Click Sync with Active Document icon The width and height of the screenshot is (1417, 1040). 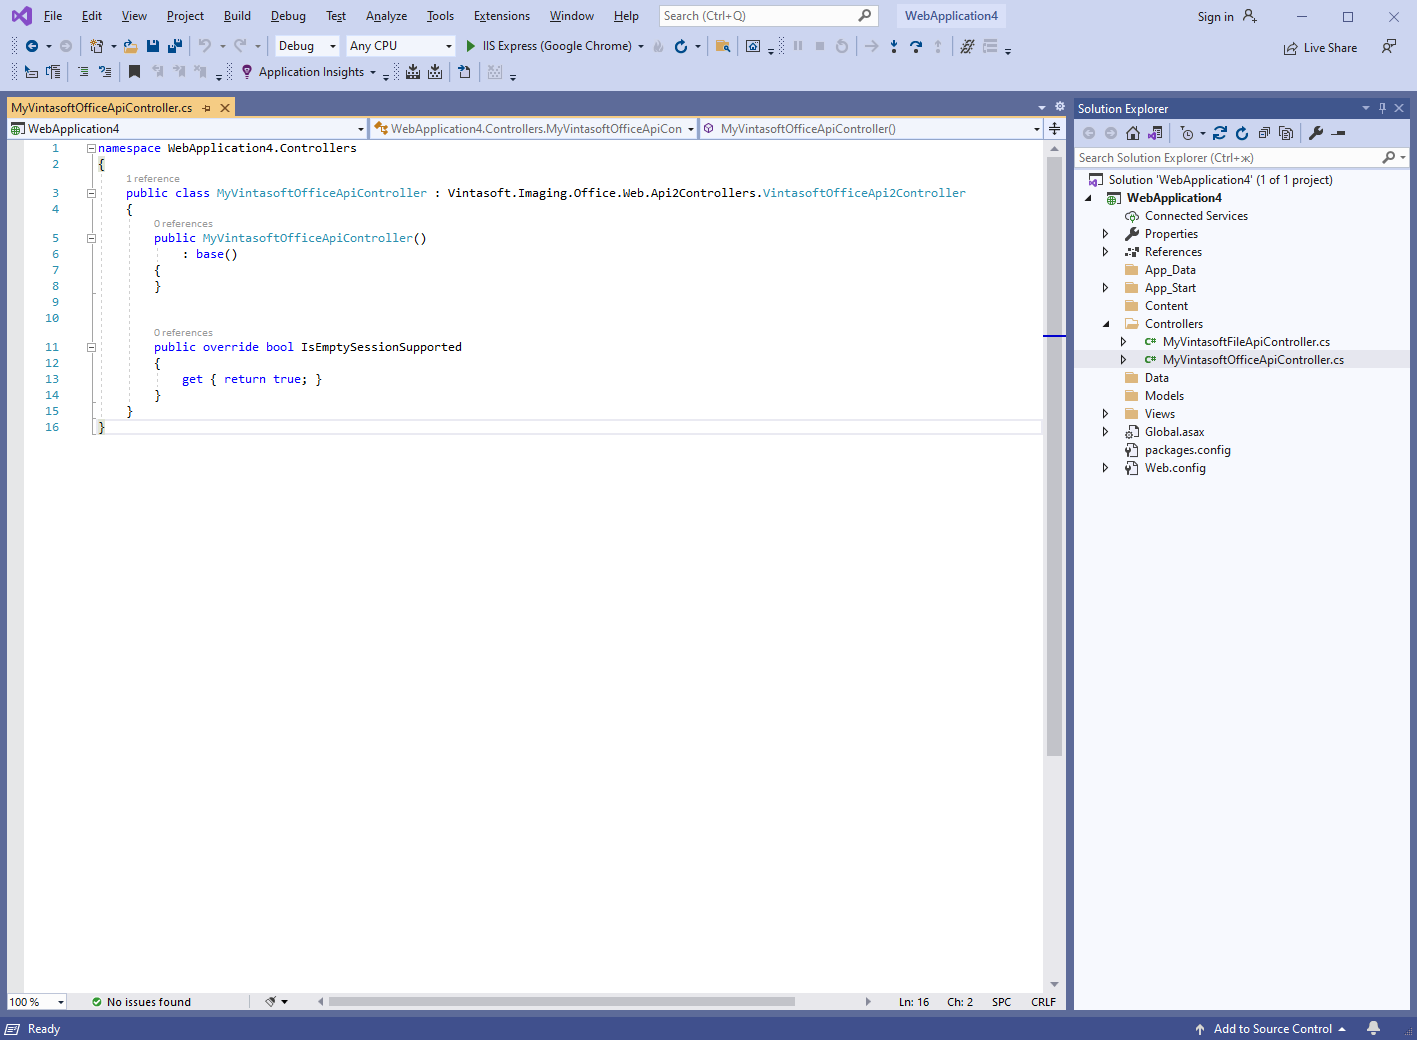(x=1220, y=133)
